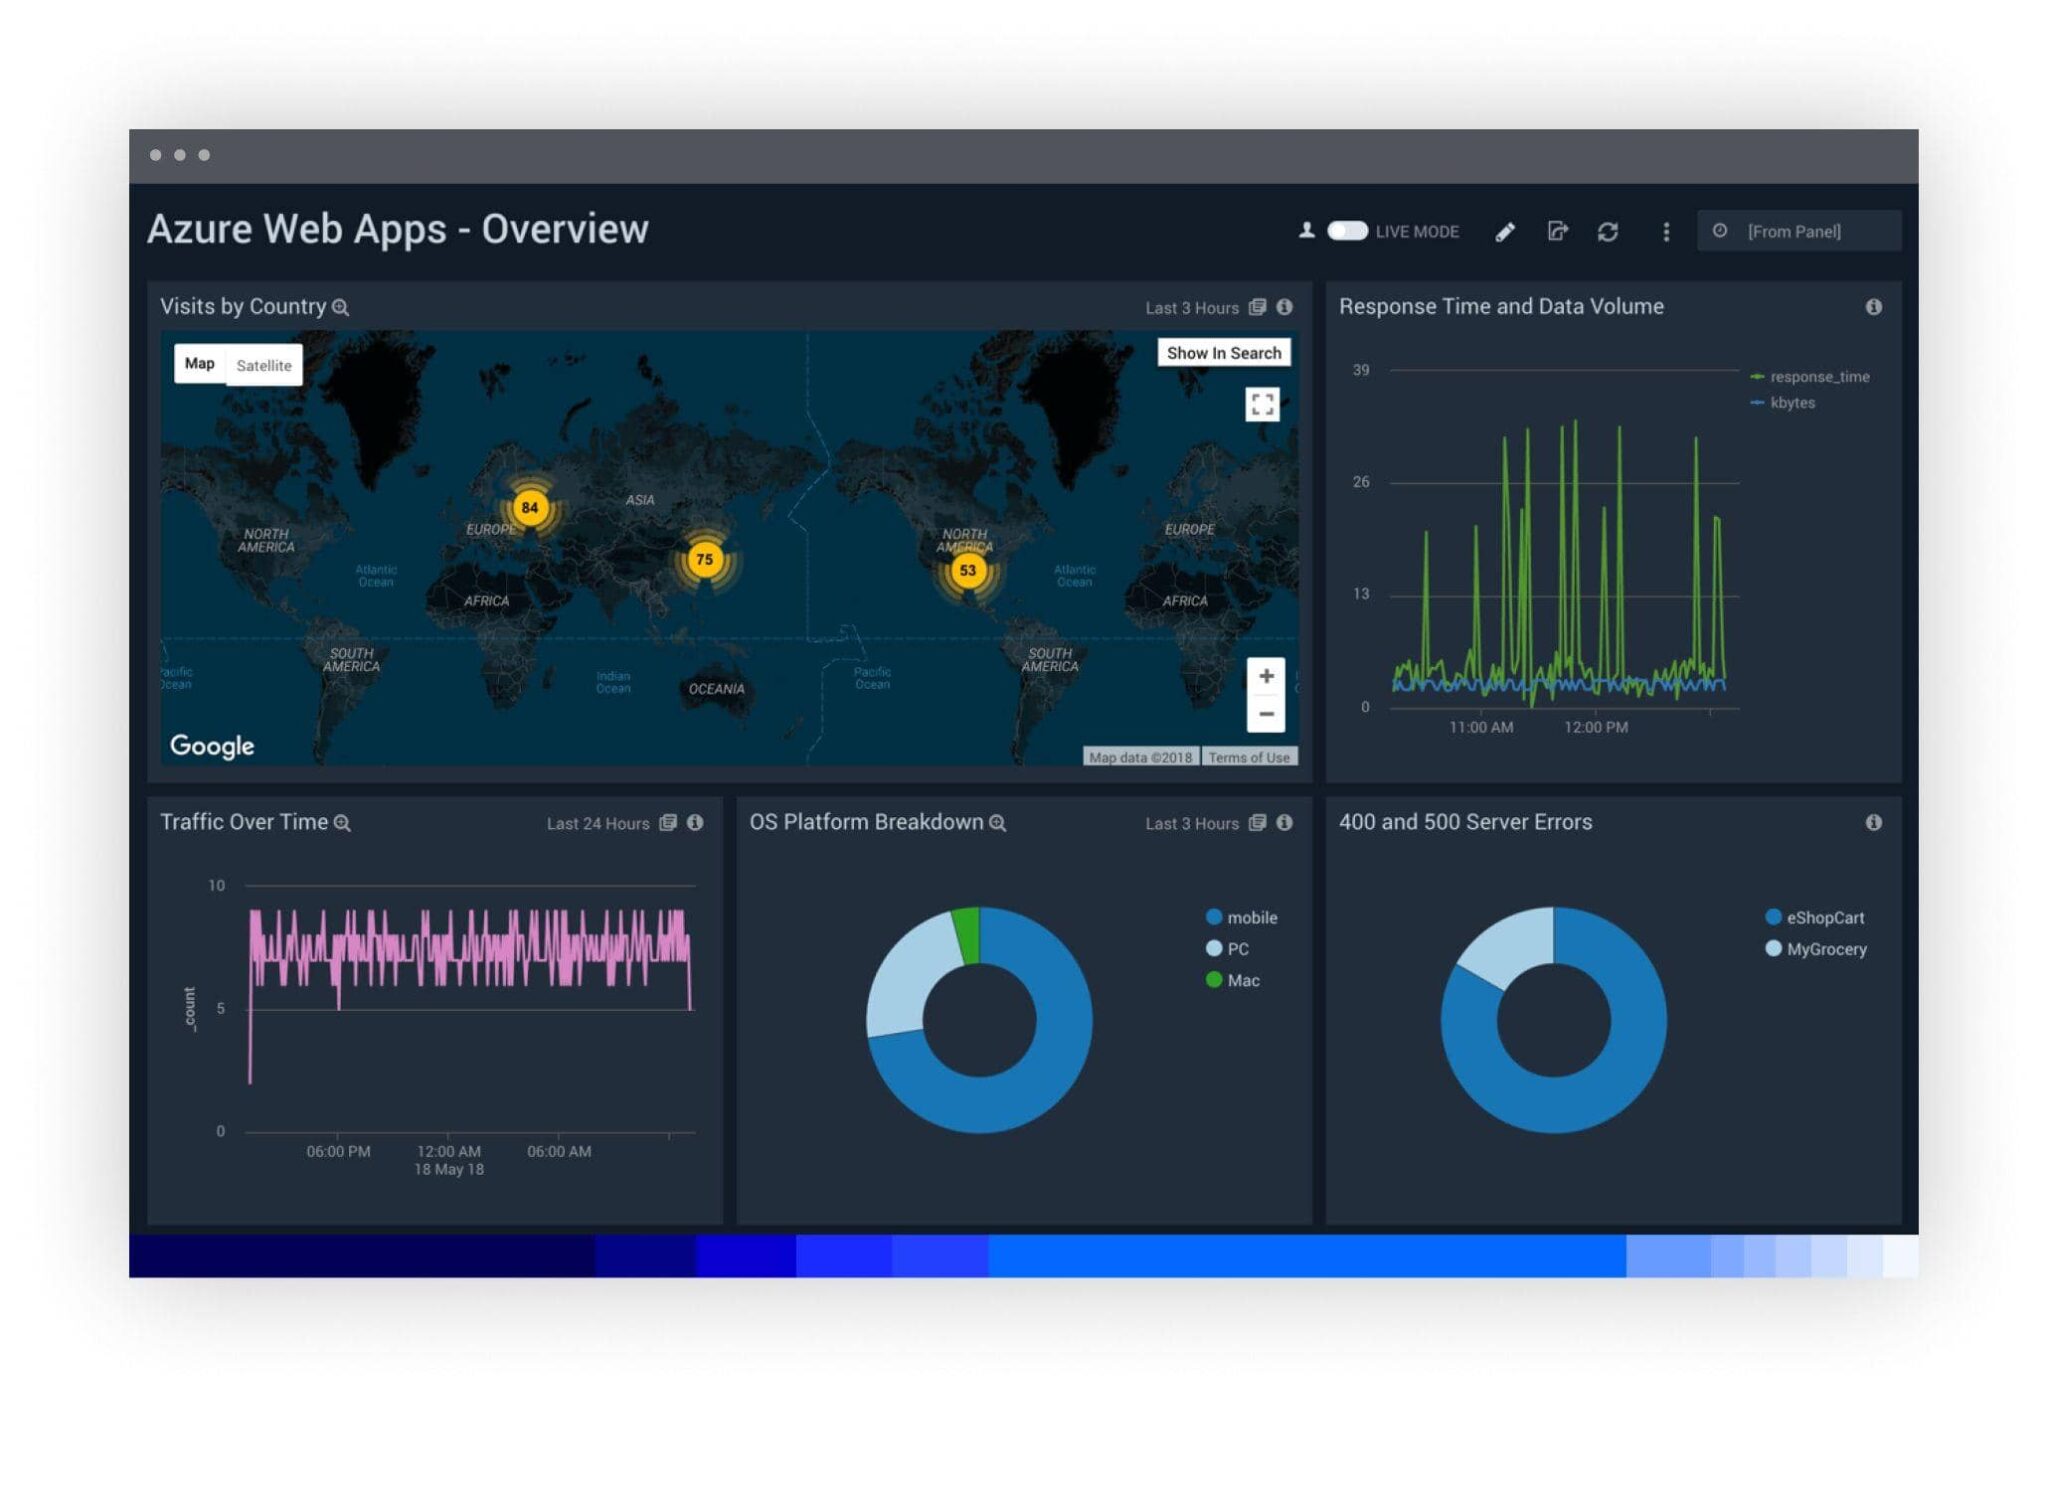Switch the map to Satellite view
Screen dimensions: 2048x1507
coord(264,364)
